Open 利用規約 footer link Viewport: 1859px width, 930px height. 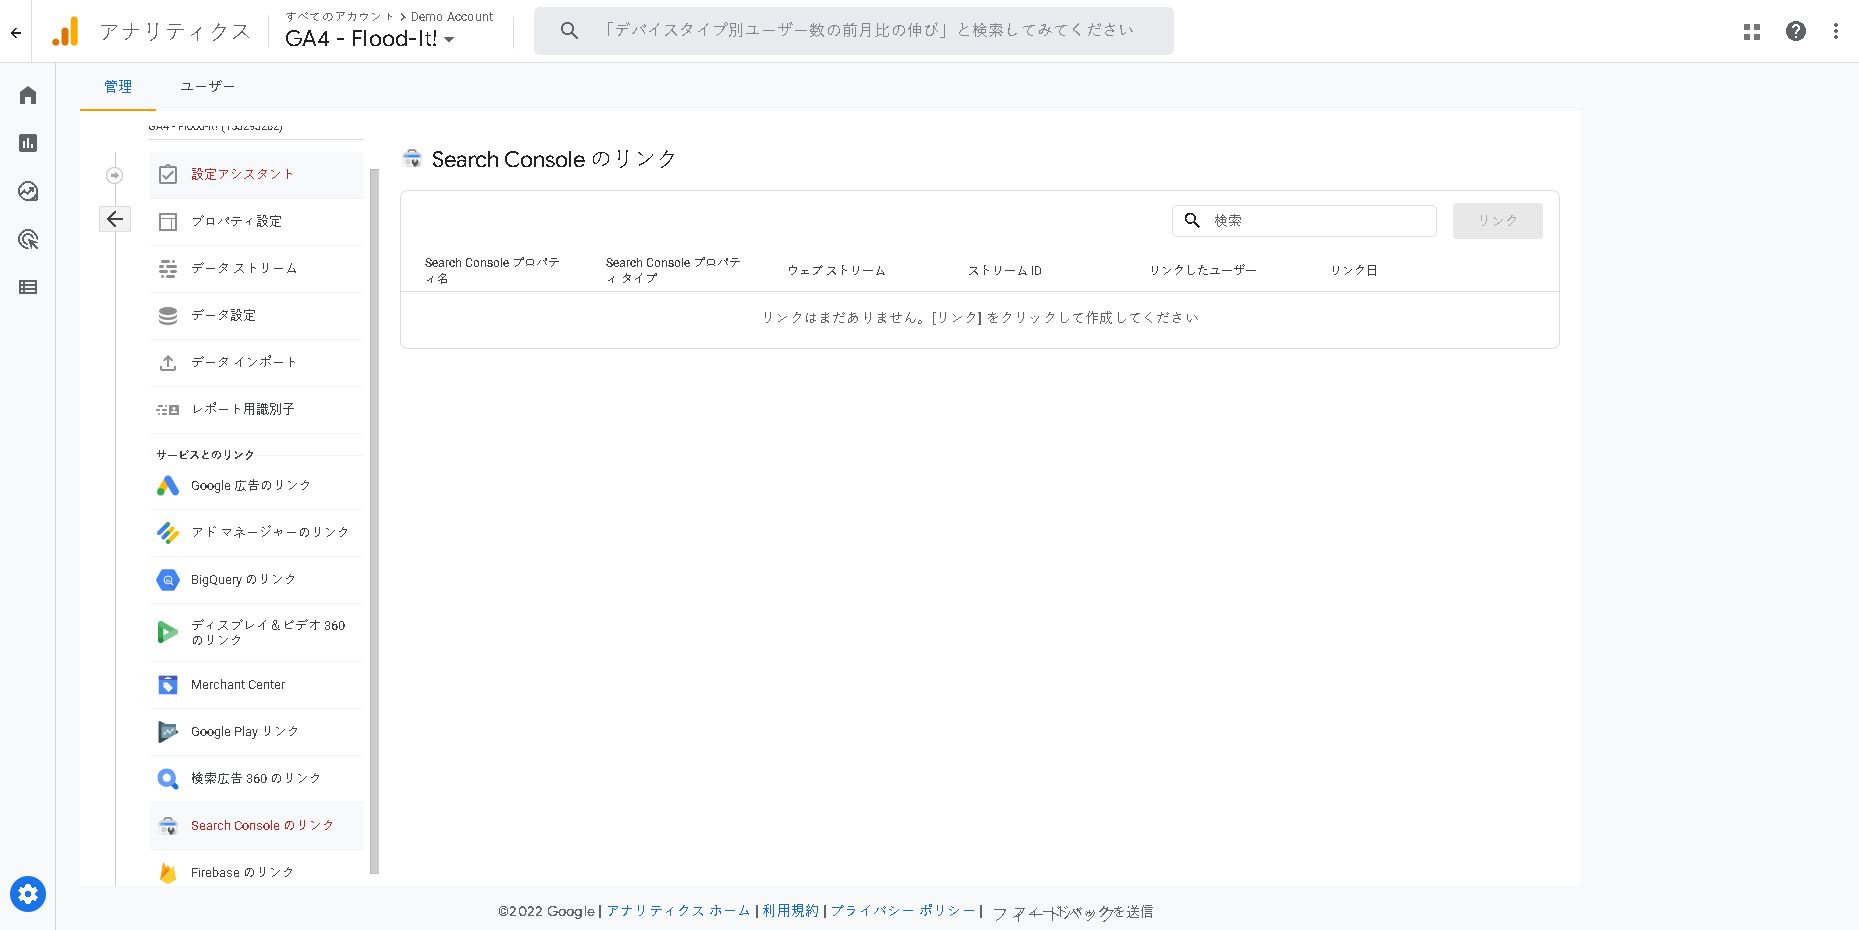[790, 911]
